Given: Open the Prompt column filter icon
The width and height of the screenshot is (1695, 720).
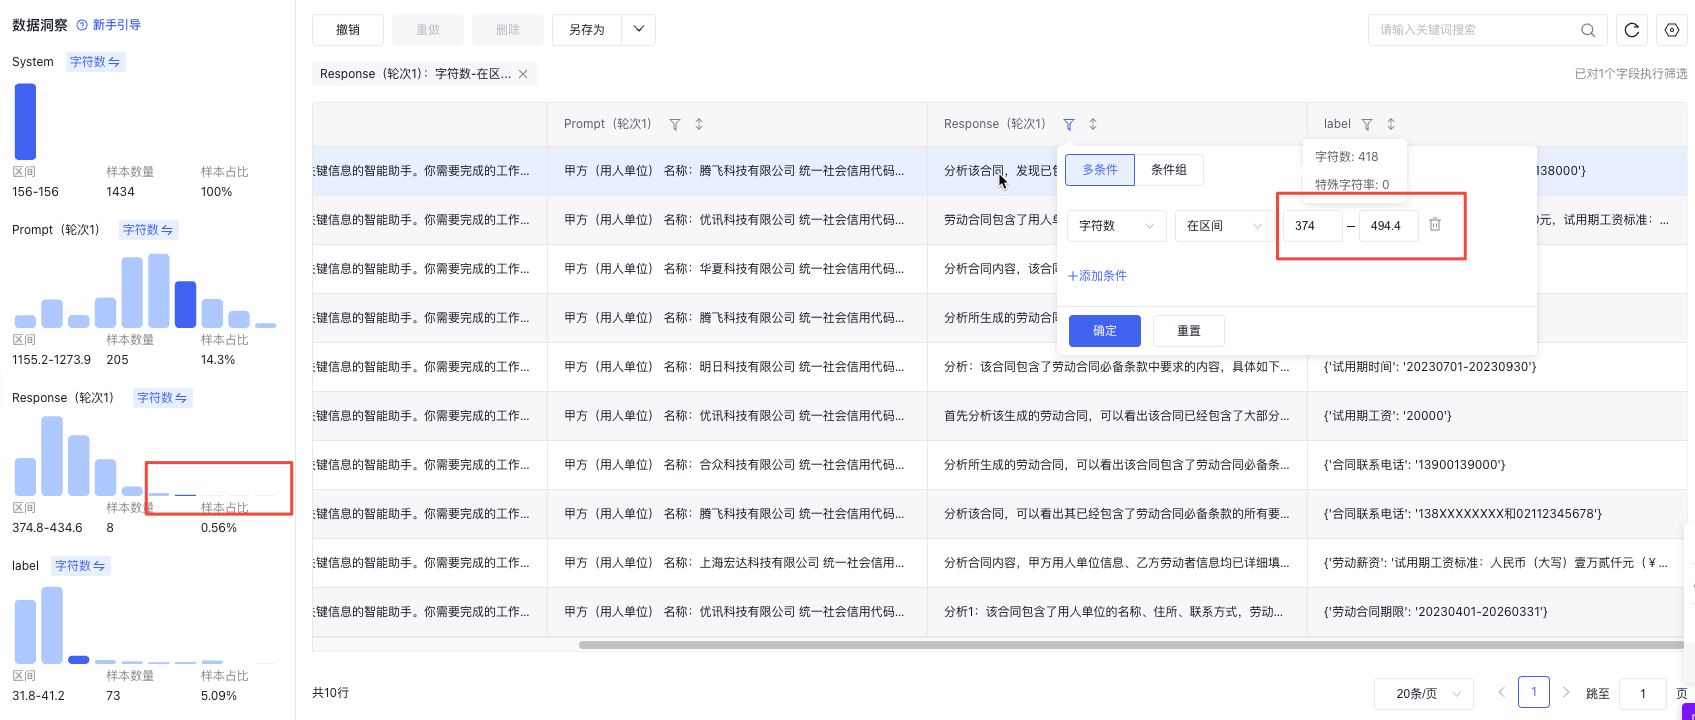Looking at the screenshot, I should (x=675, y=124).
